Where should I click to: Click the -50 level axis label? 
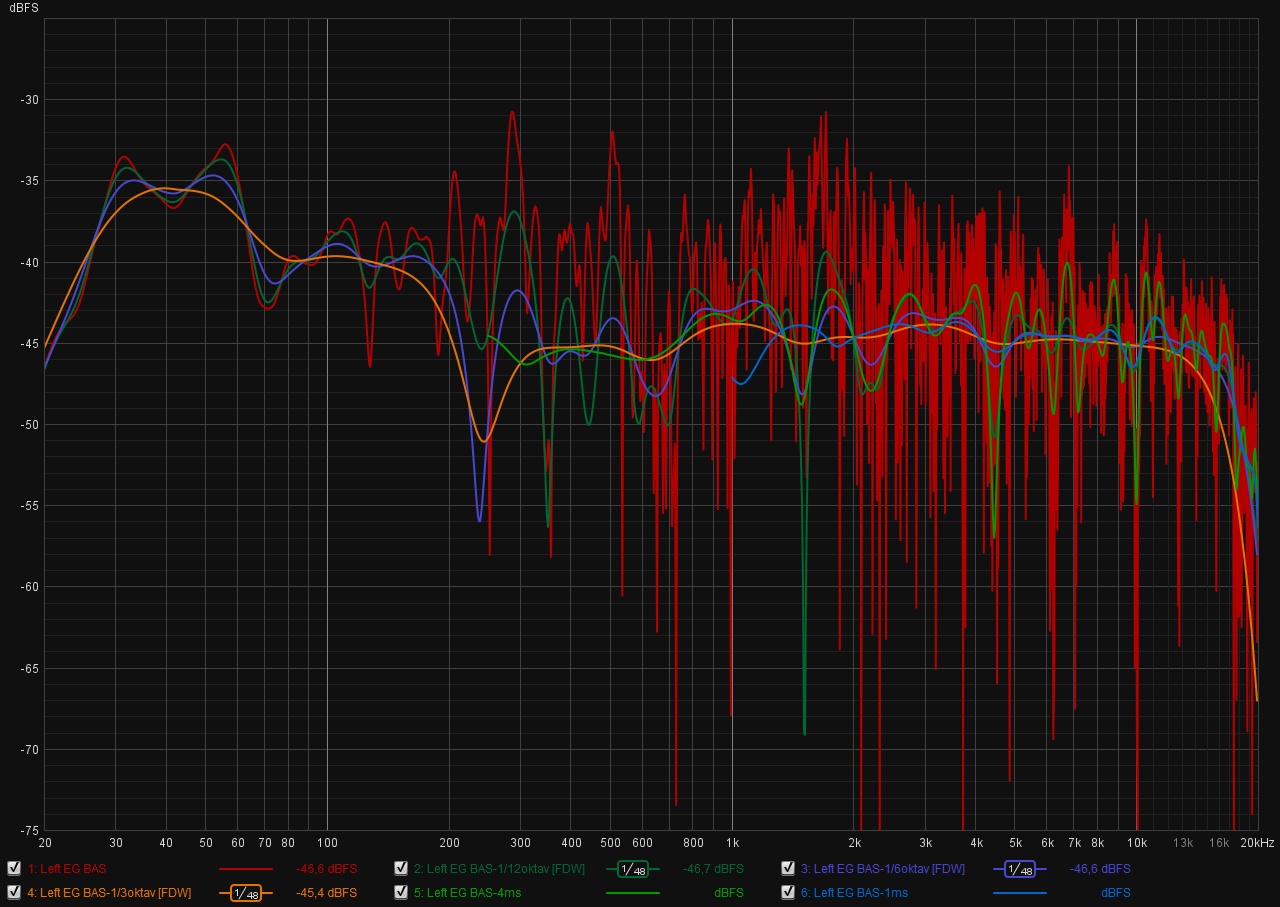coord(29,425)
